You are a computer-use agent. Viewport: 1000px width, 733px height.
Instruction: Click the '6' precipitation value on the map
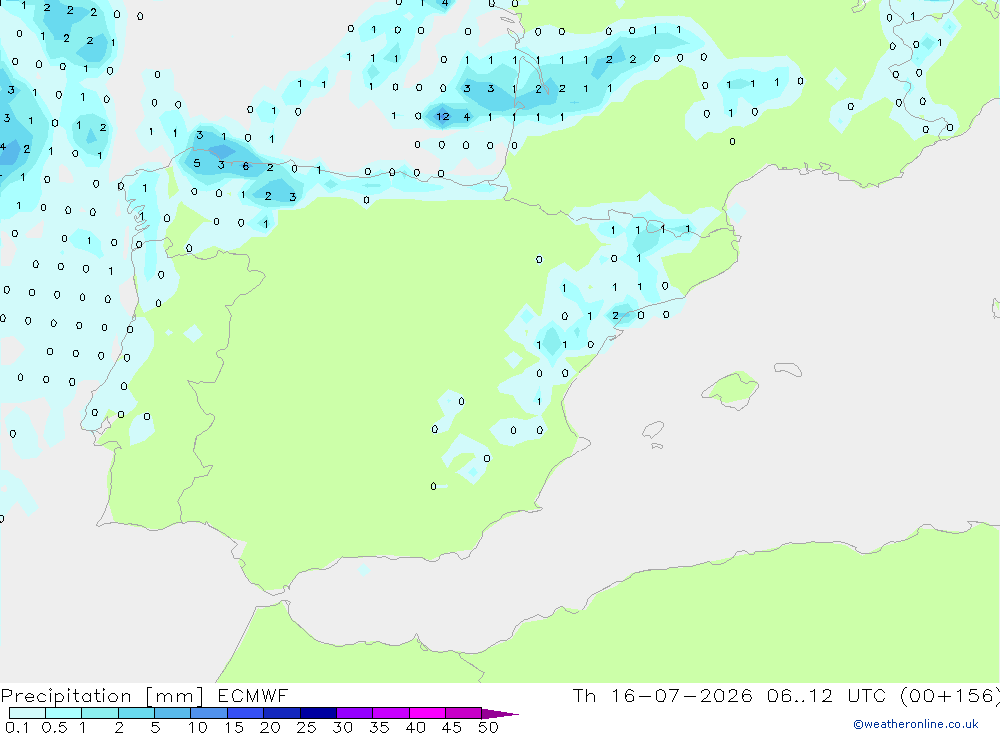(x=246, y=167)
